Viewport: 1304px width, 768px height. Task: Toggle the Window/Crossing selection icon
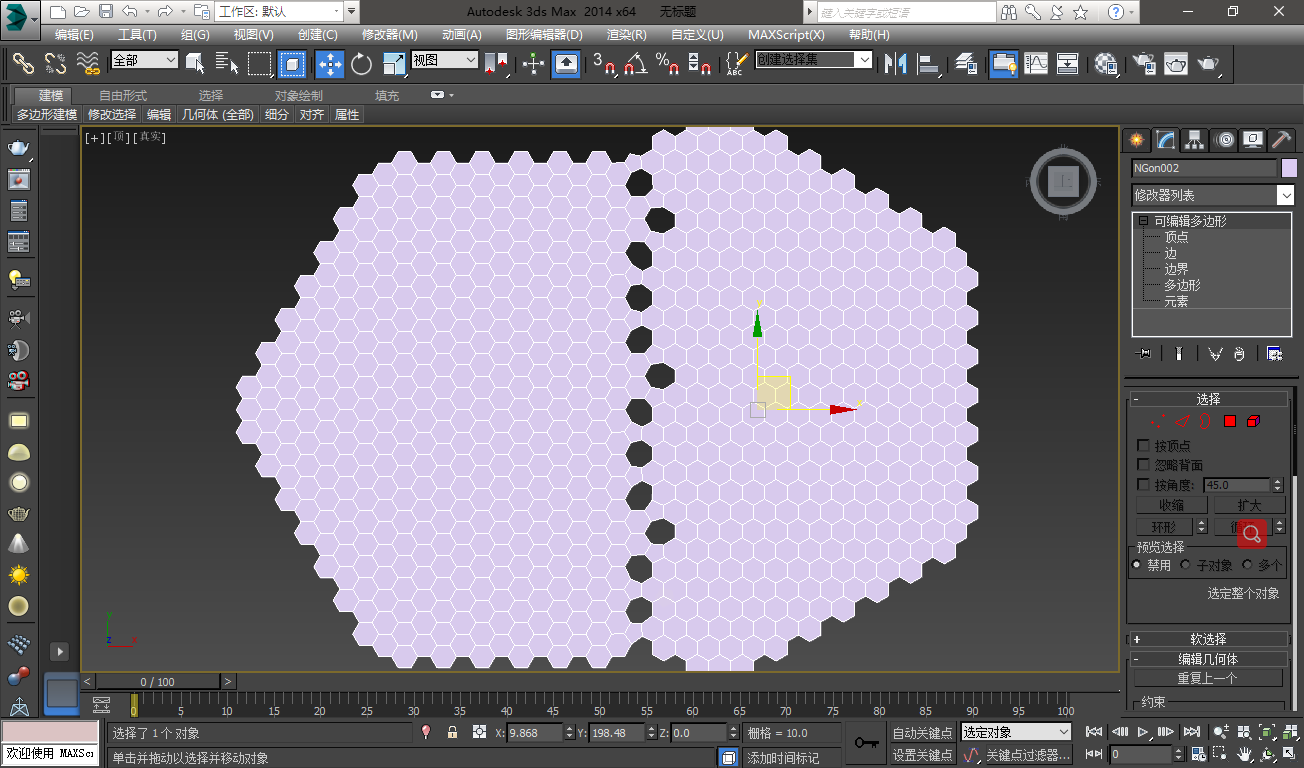(293, 63)
